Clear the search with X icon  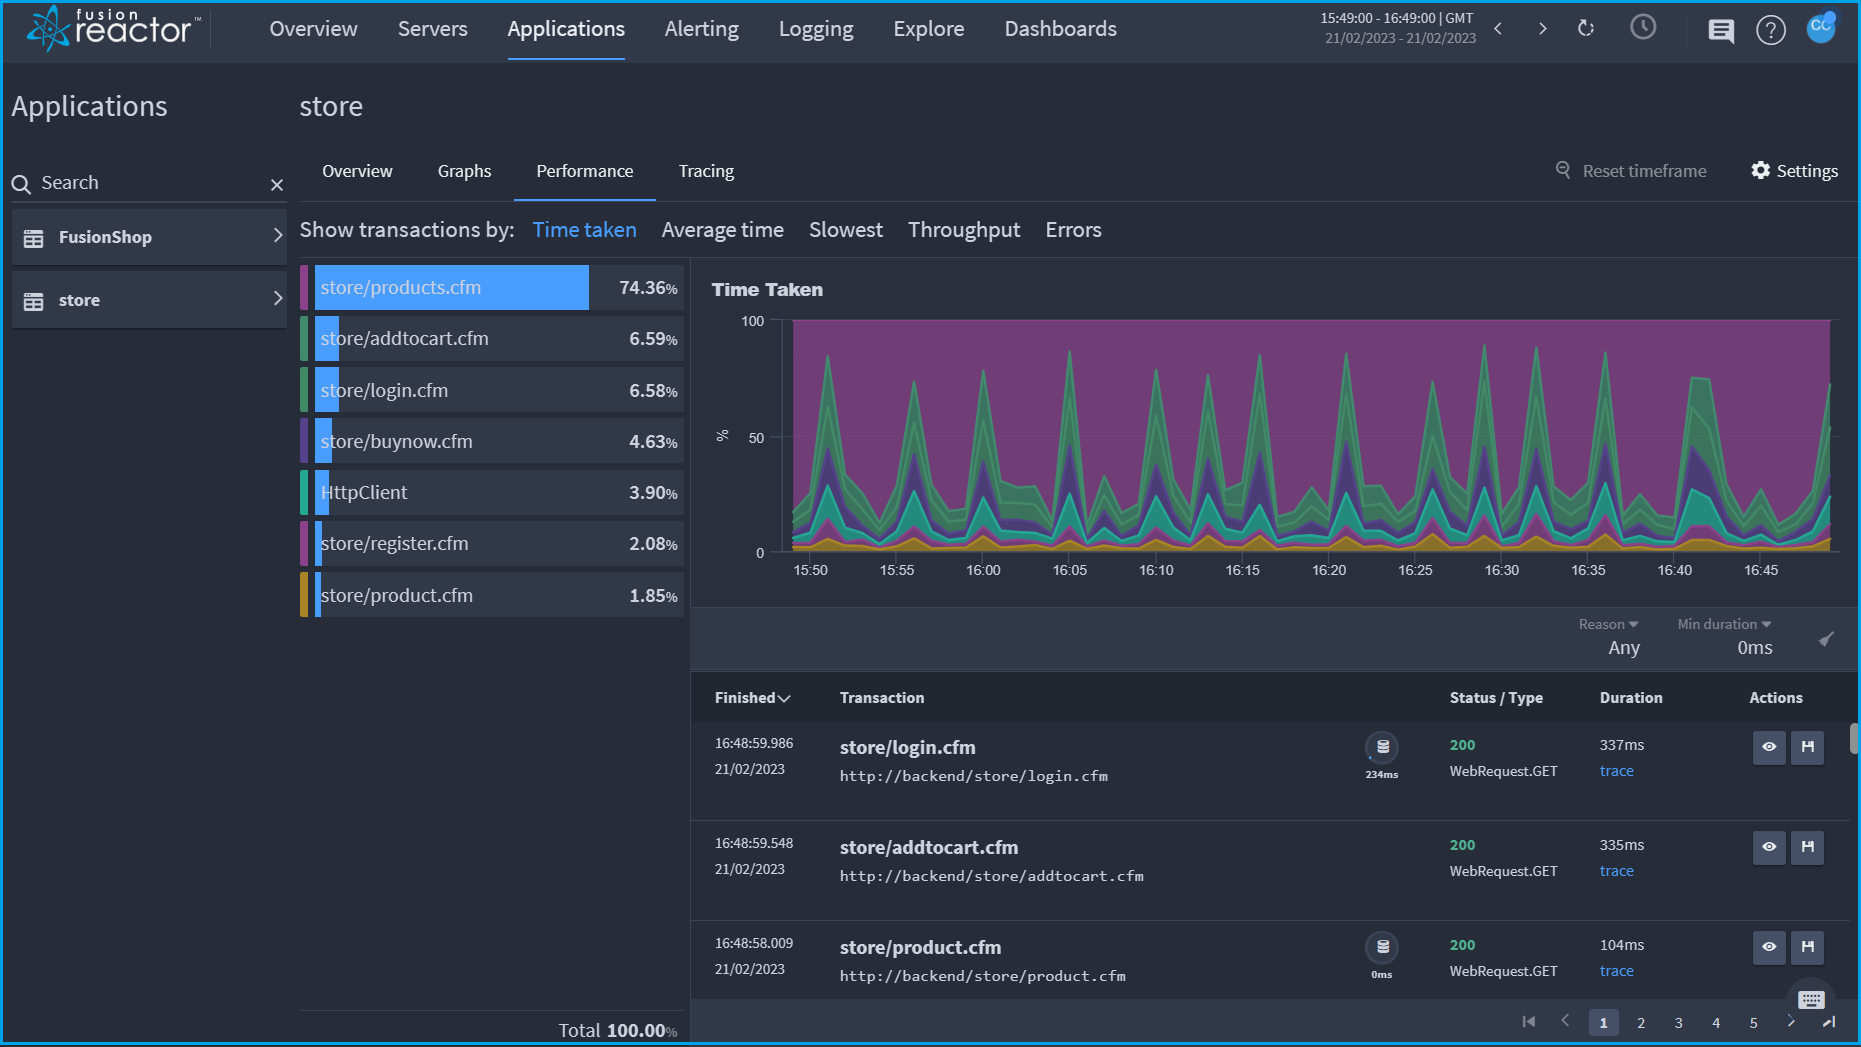point(277,185)
